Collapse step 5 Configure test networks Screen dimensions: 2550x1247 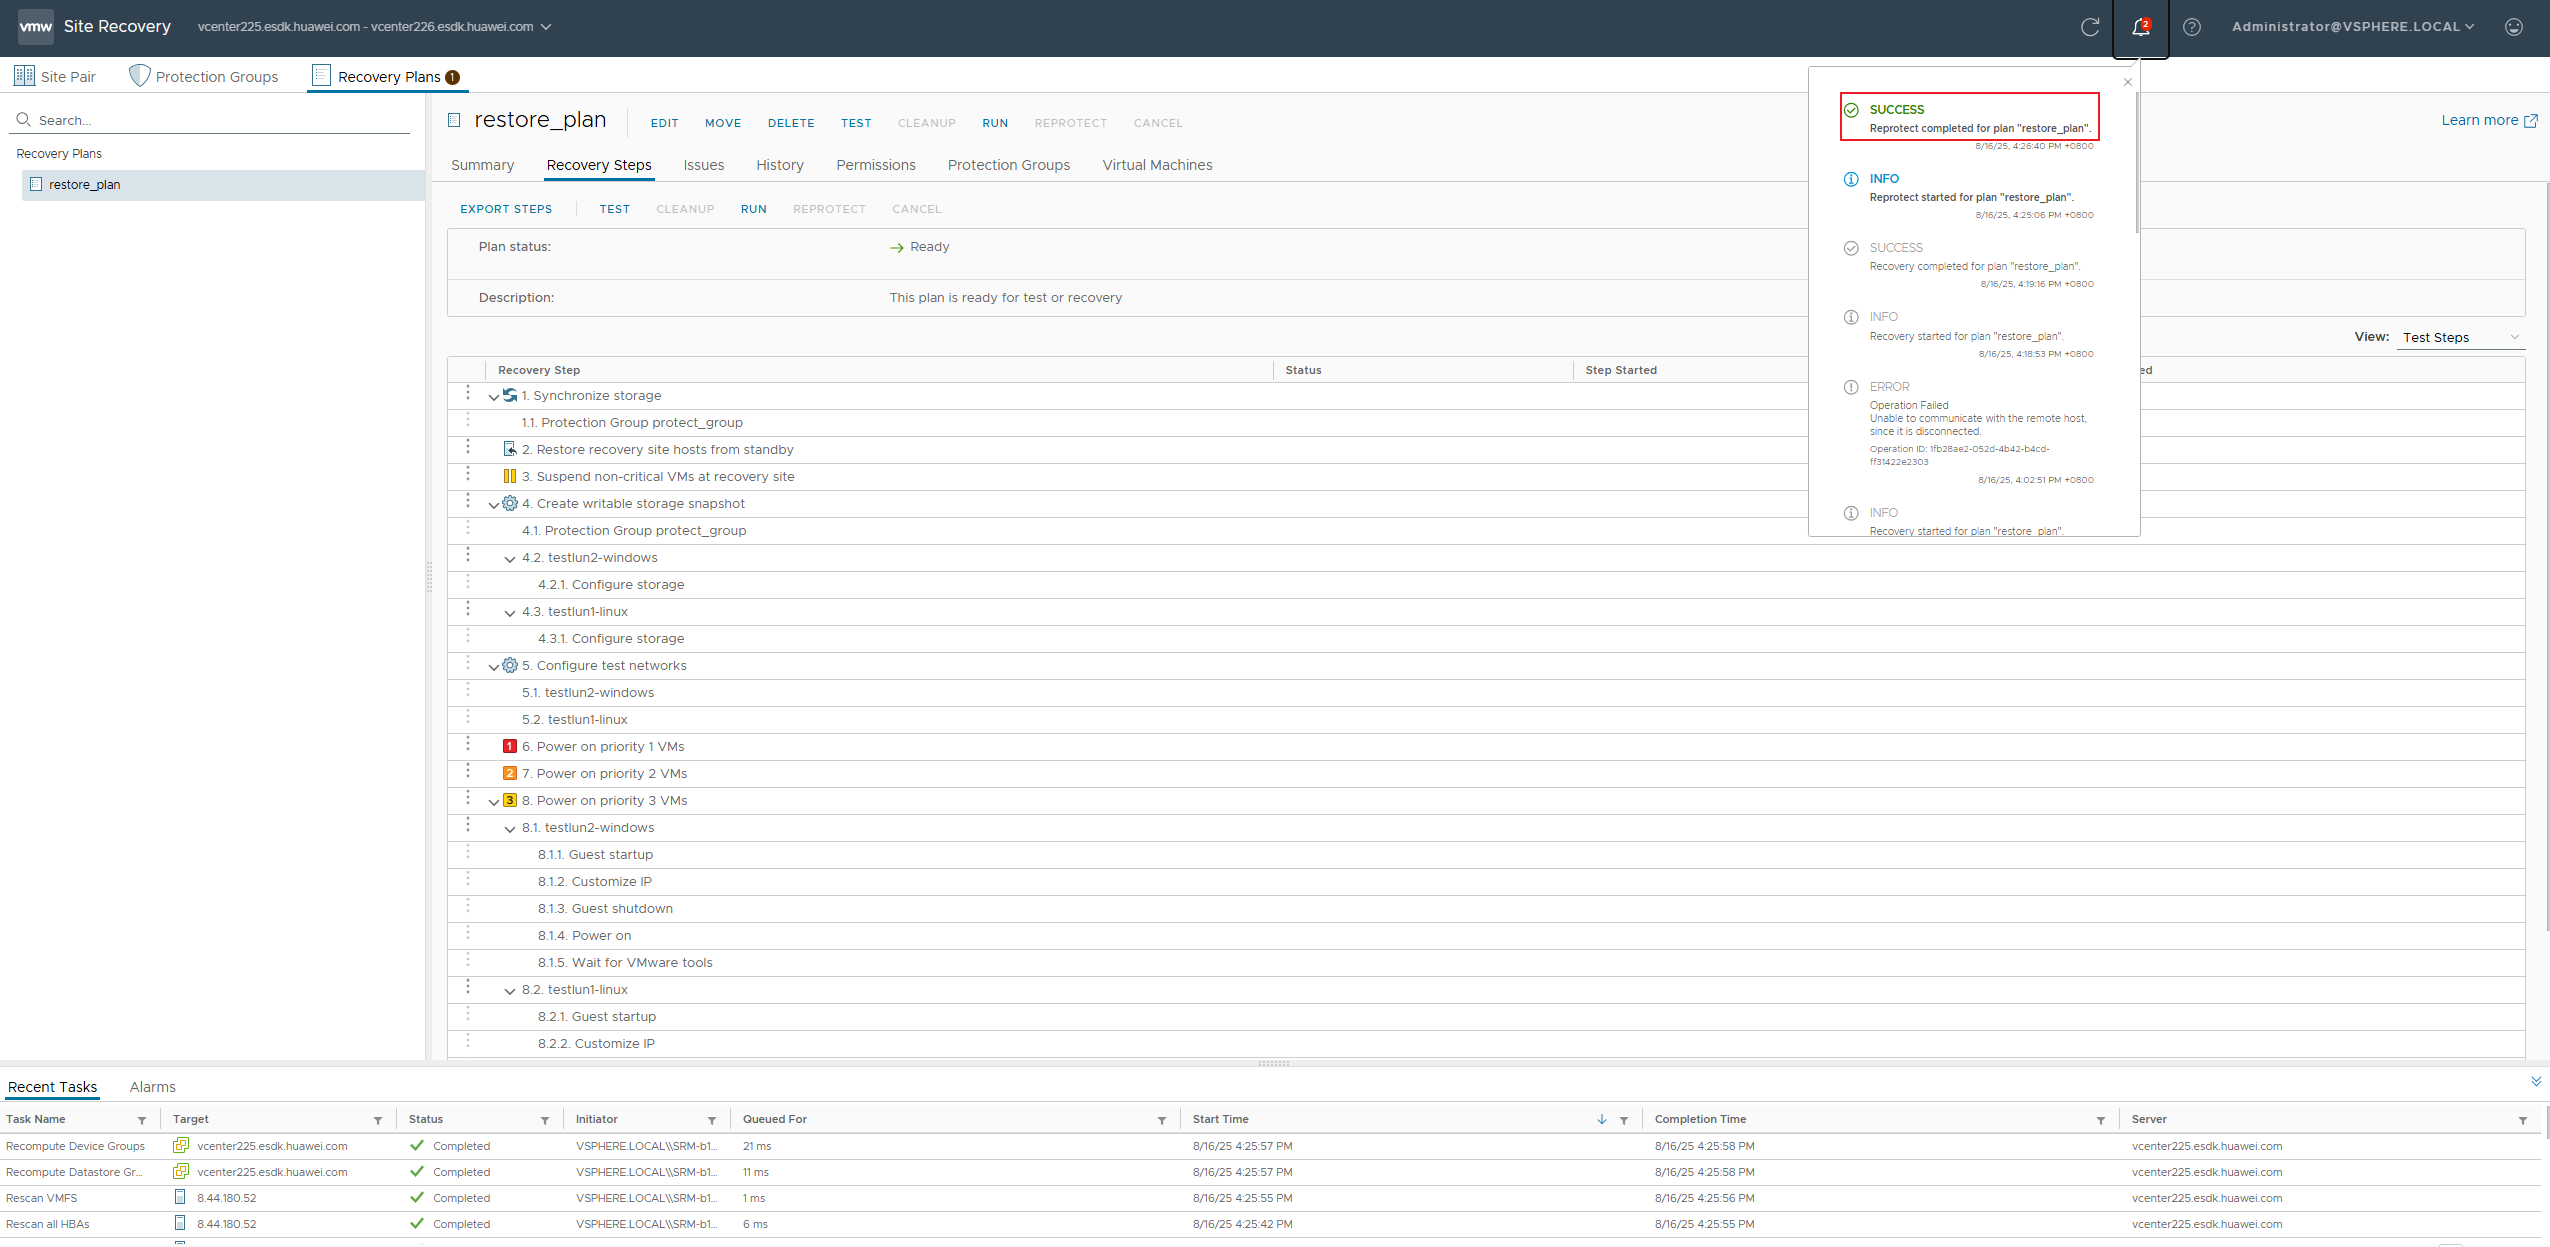click(494, 667)
